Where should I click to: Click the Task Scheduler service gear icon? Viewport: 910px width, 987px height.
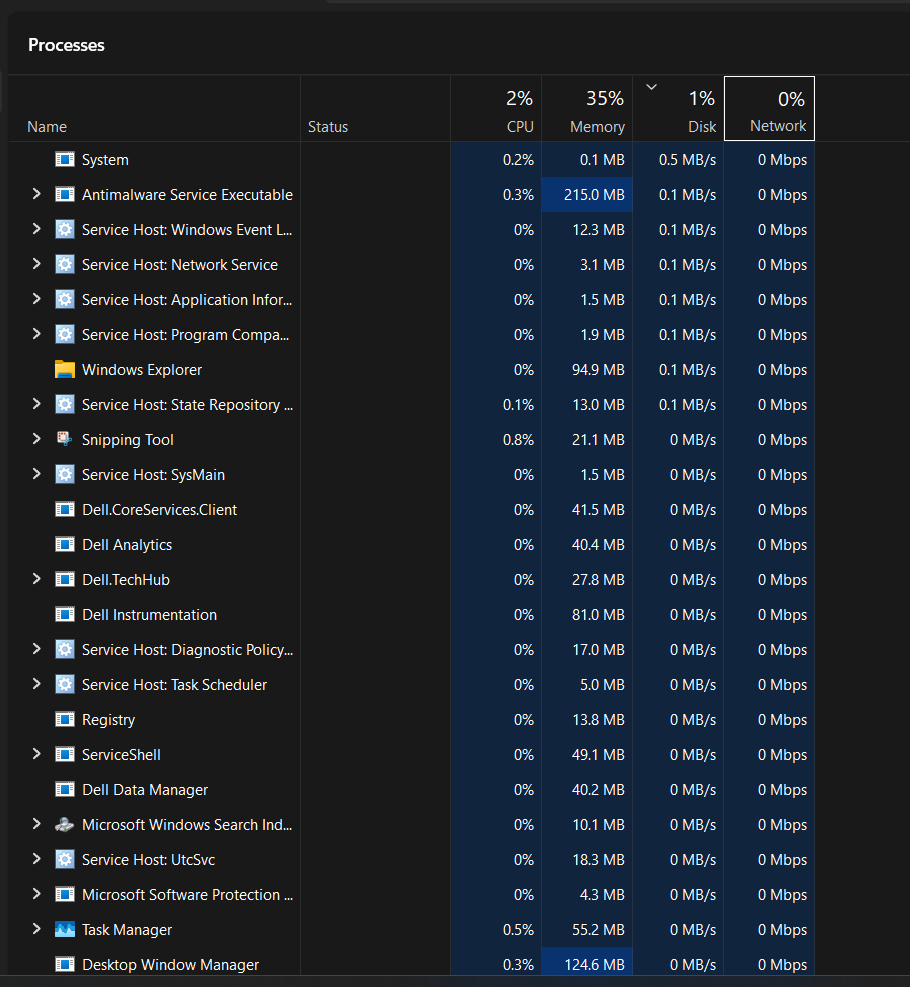[x=65, y=684]
